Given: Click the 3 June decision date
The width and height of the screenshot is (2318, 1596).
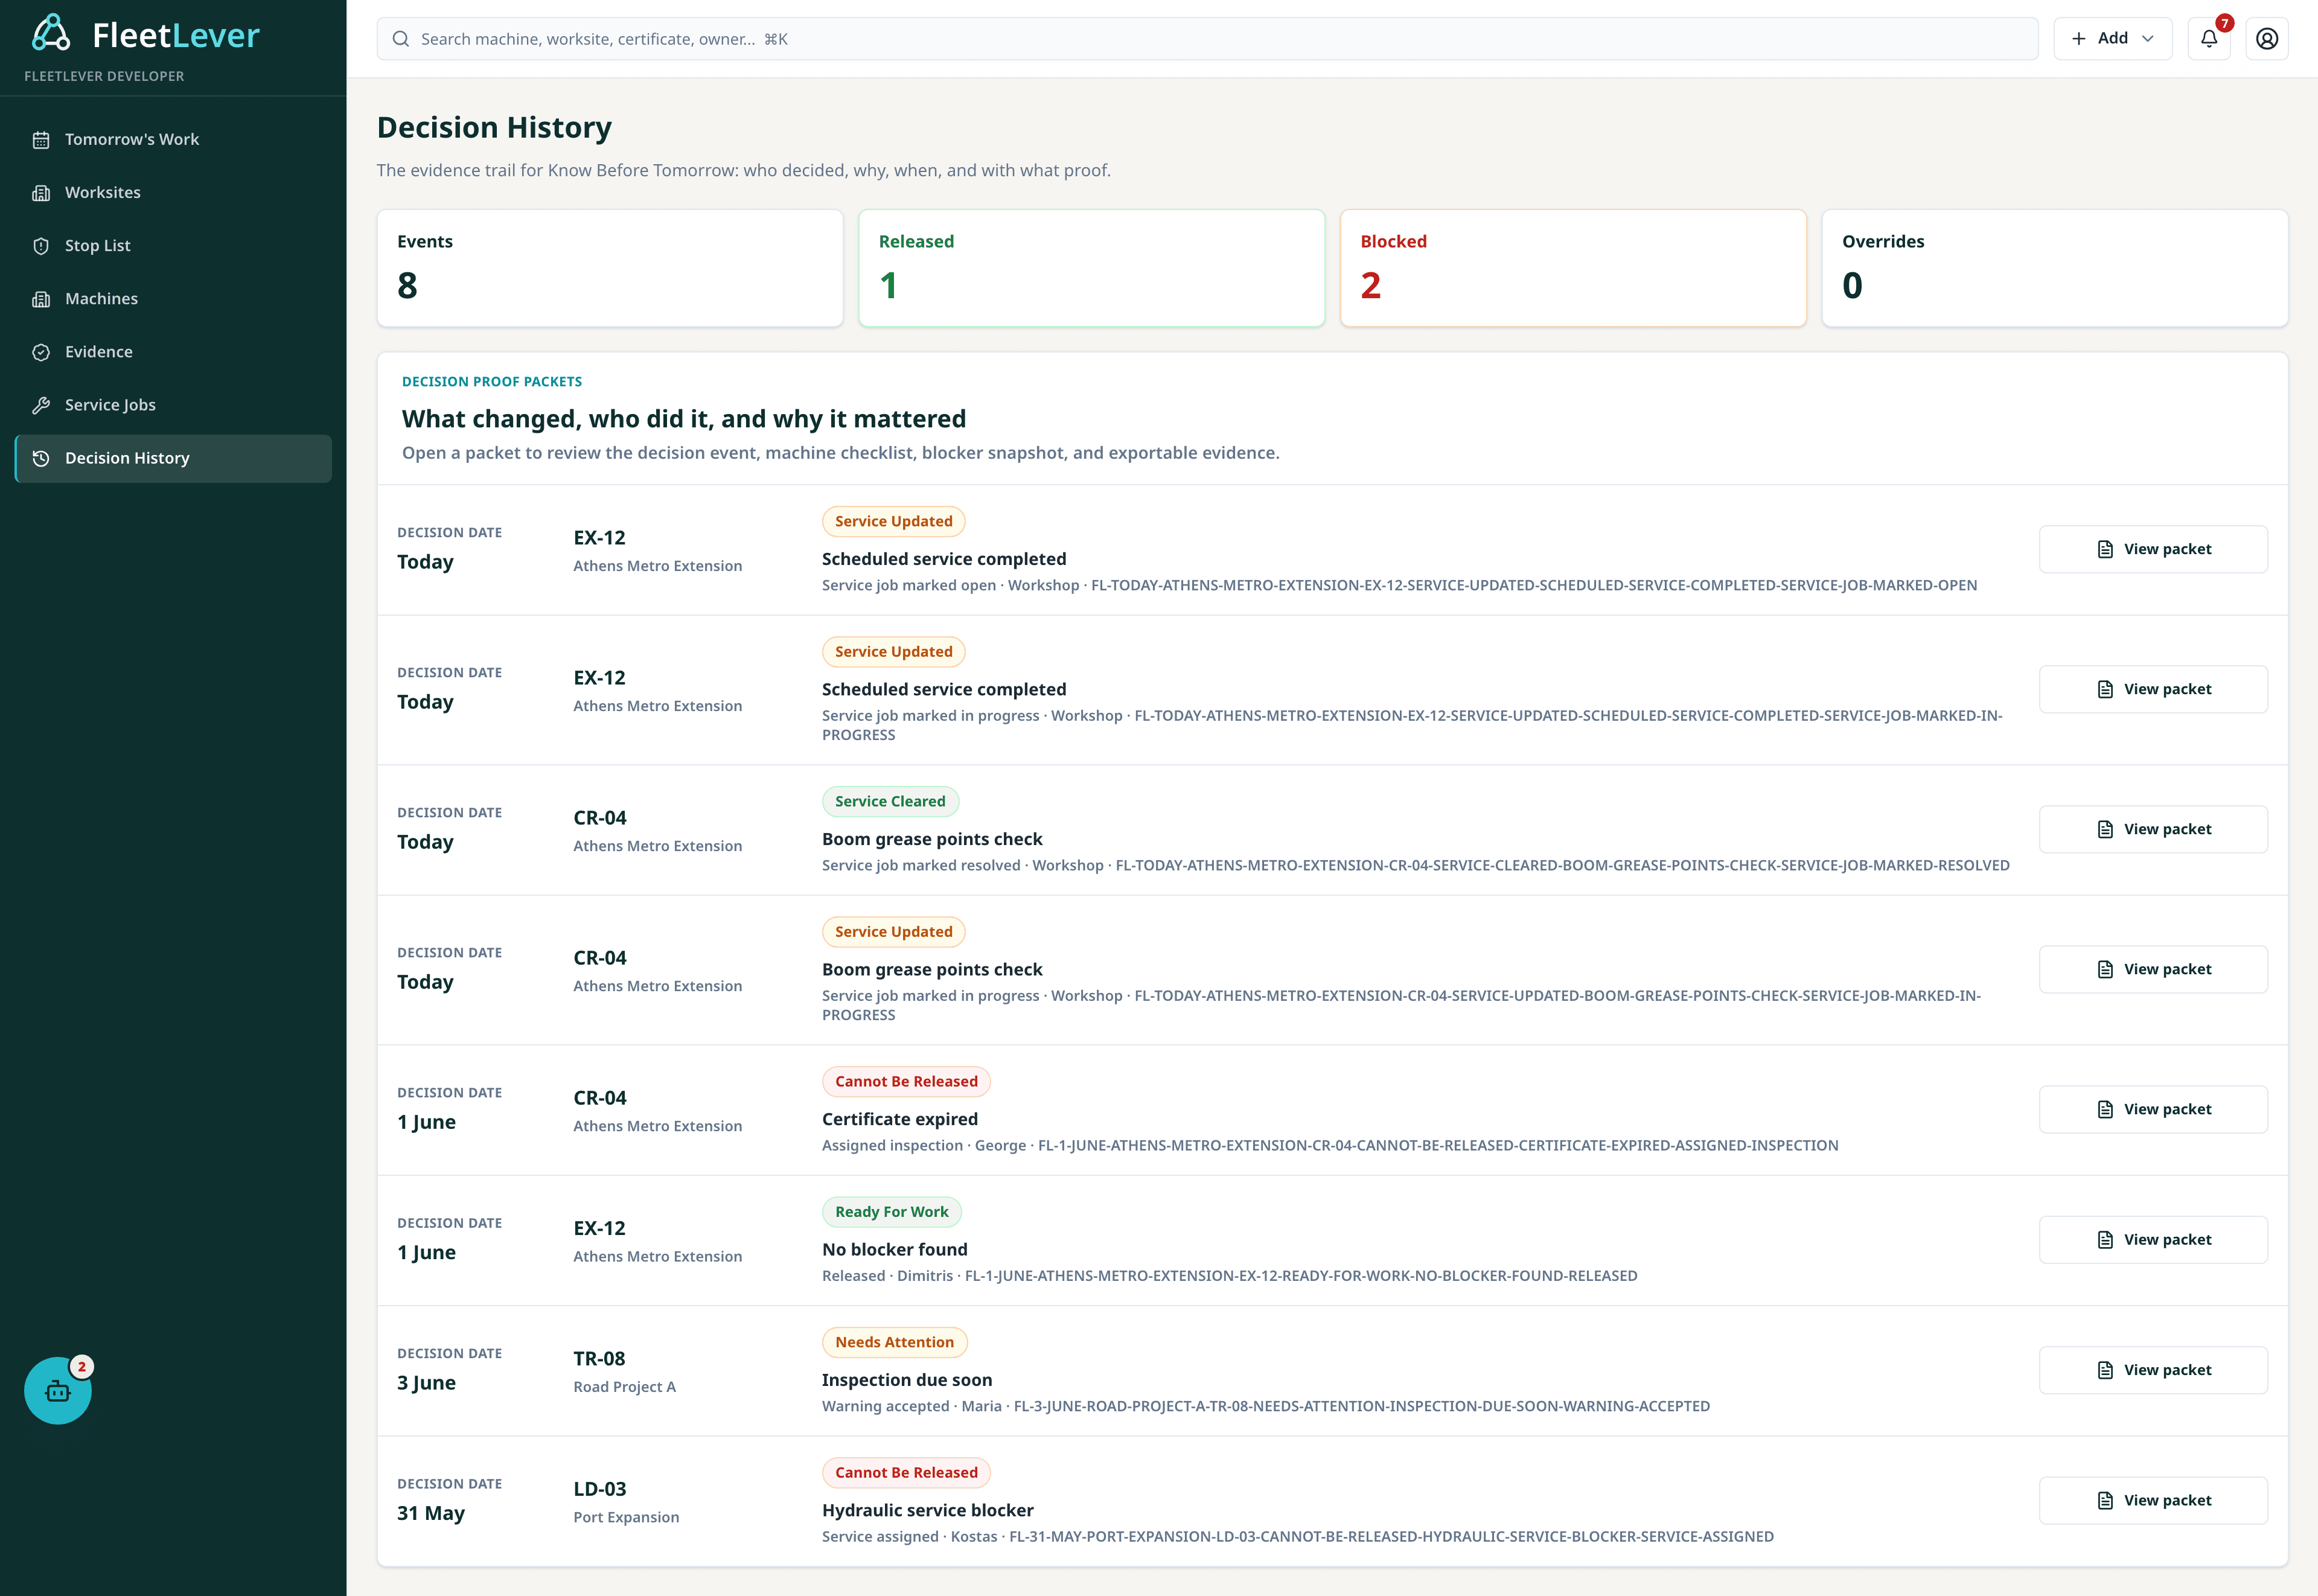Looking at the screenshot, I should pos(426,1383).
